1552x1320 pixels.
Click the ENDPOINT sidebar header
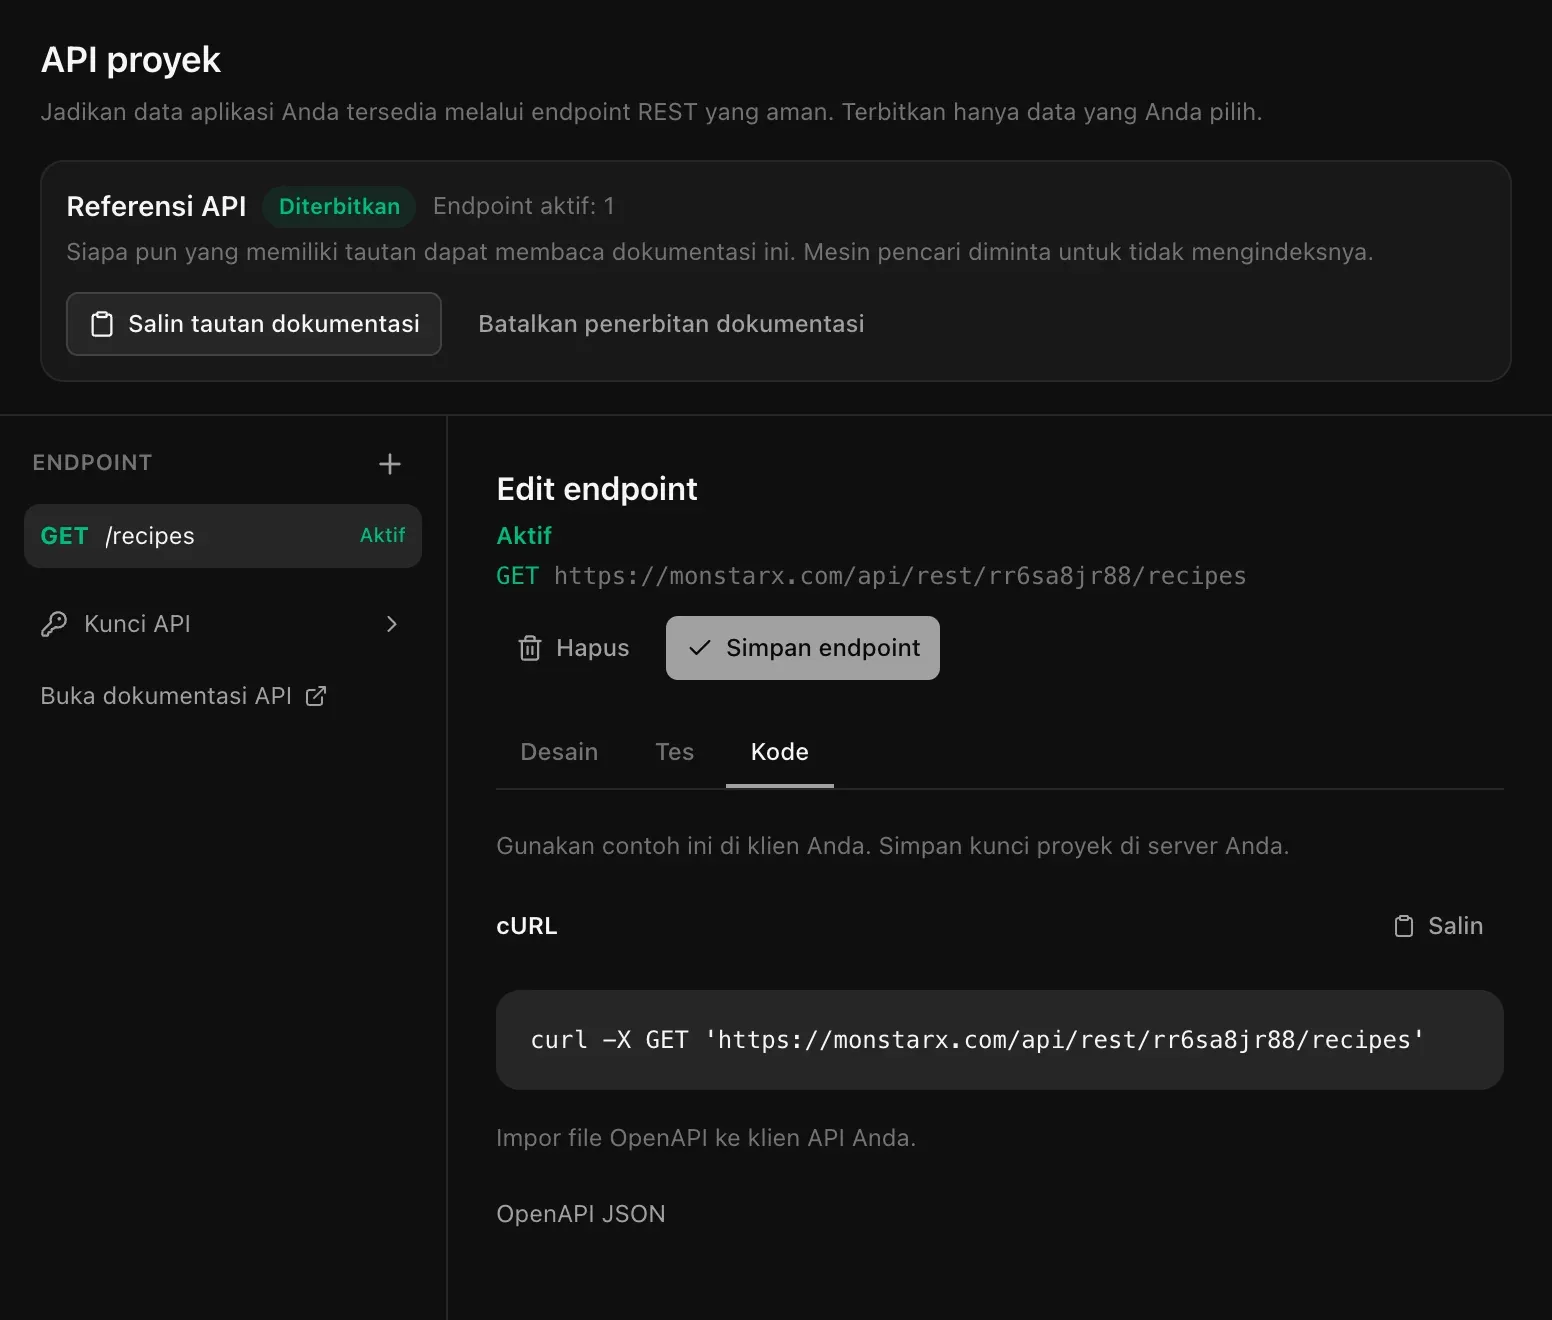92,462
